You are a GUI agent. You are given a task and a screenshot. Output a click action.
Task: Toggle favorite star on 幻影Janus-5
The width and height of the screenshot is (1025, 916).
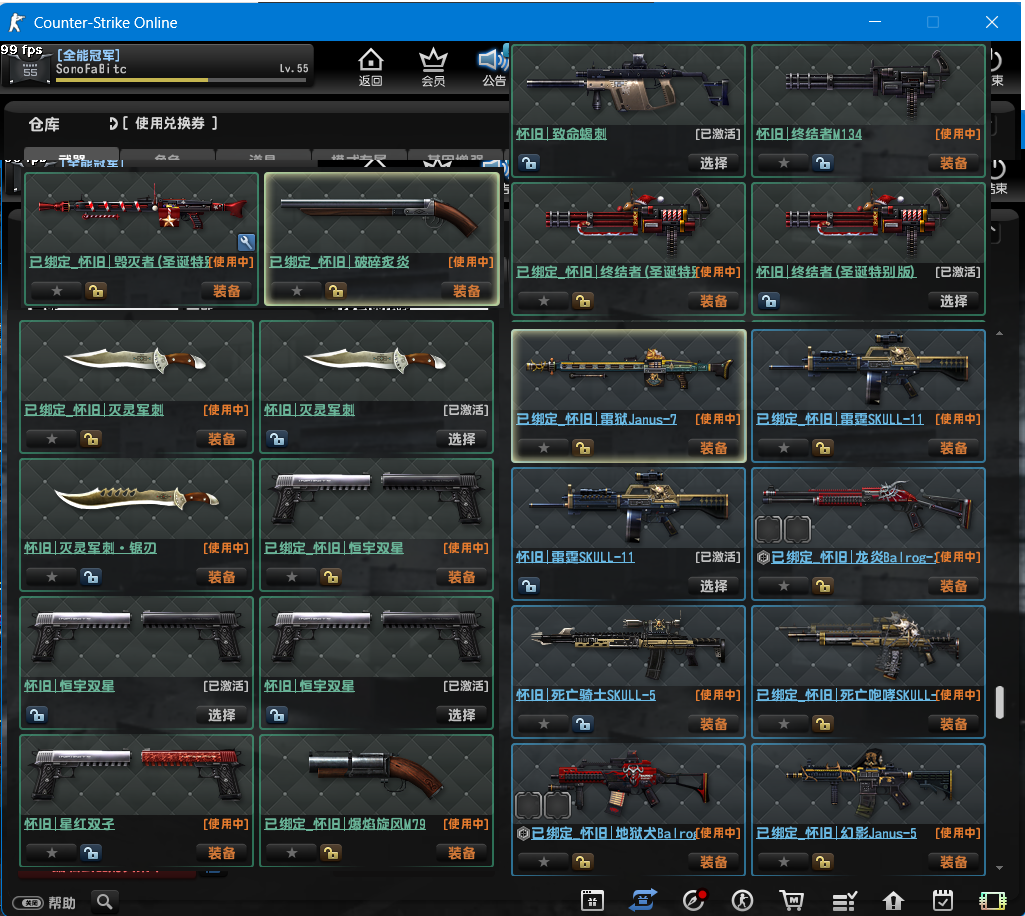(x=784, y=862)
